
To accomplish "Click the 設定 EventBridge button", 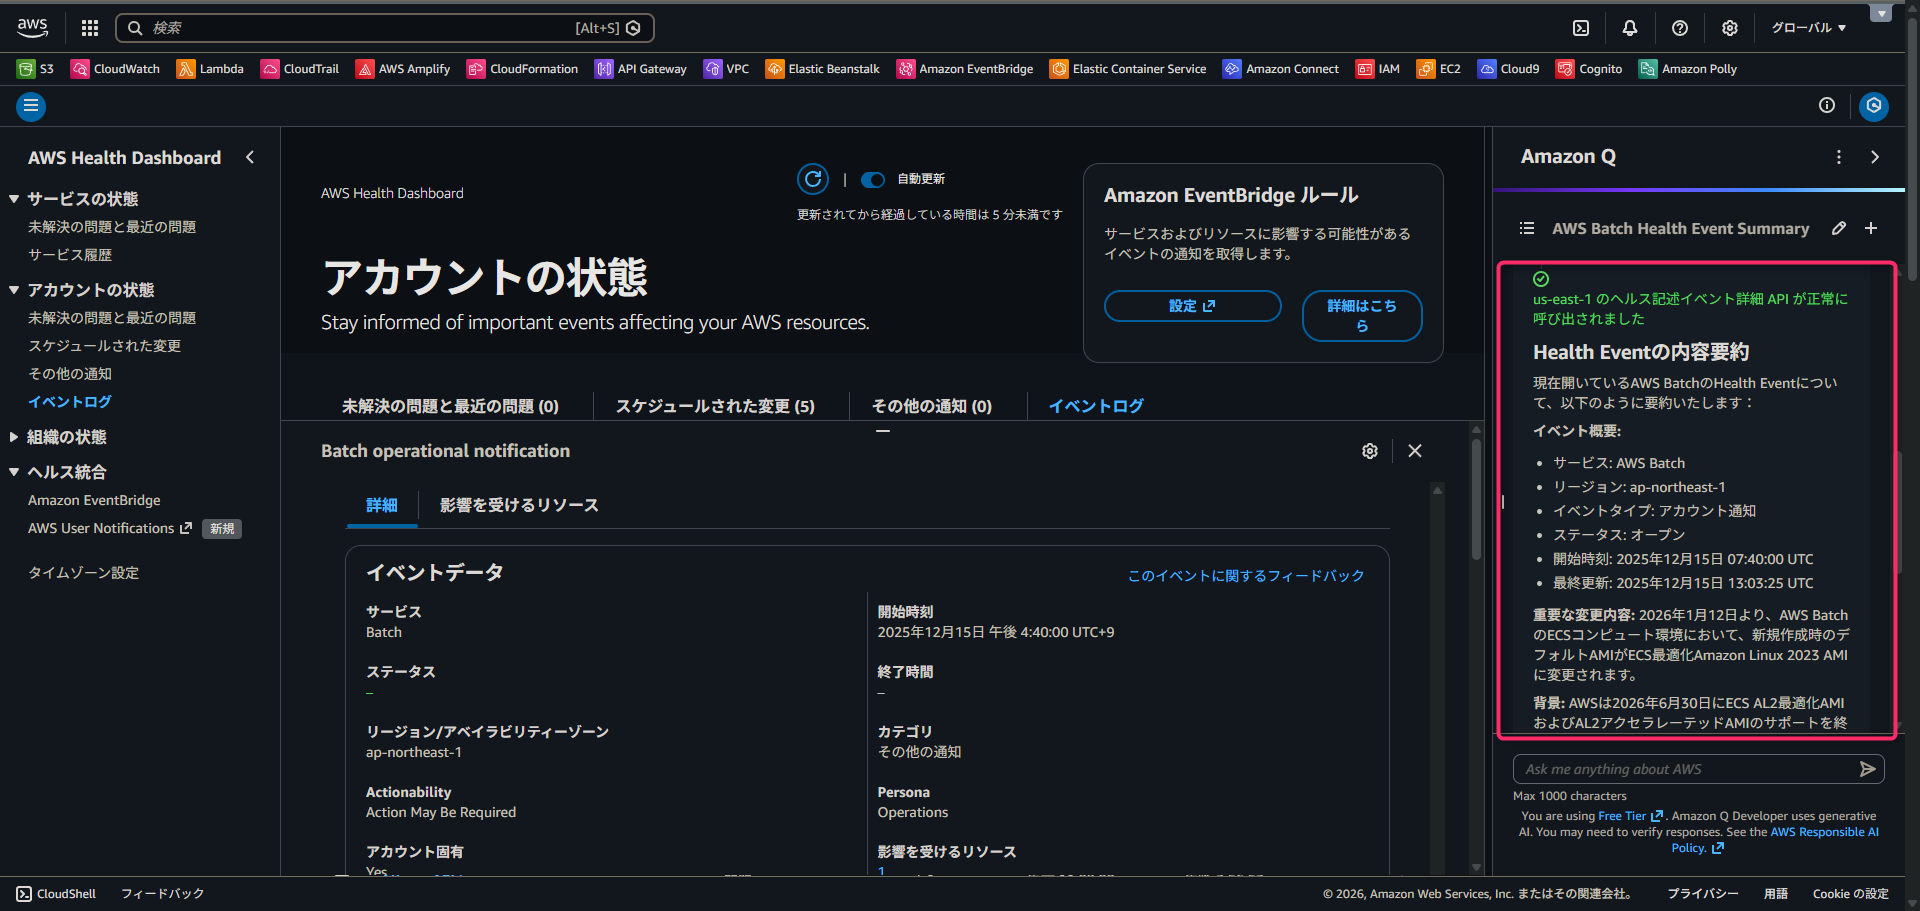I will coord(1192,306).
